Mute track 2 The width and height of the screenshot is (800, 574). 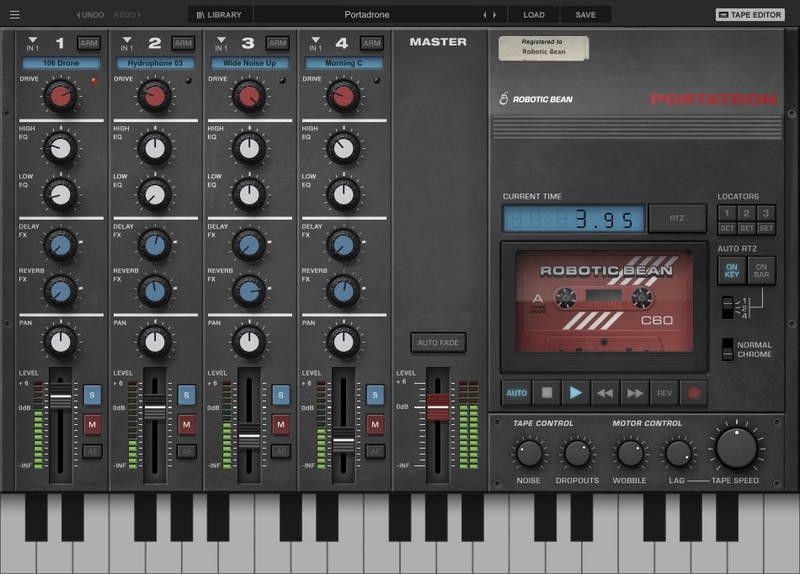tap(187, 425)
